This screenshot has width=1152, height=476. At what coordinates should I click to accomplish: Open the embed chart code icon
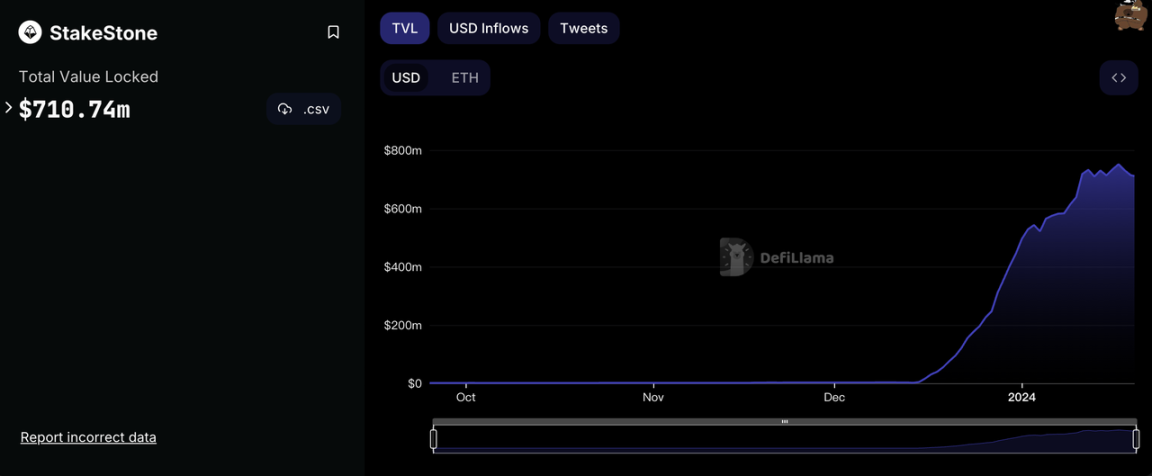click(x=1118, y=78)
